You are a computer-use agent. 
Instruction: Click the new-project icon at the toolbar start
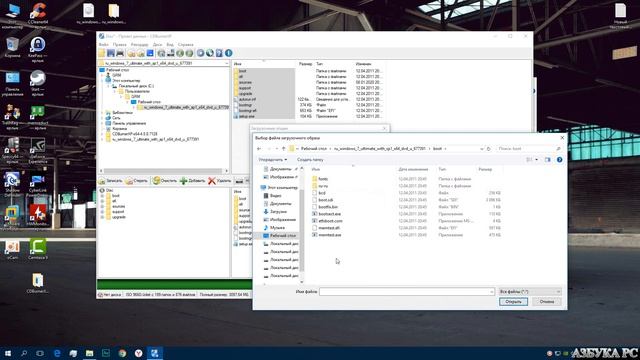pos(101,53)
